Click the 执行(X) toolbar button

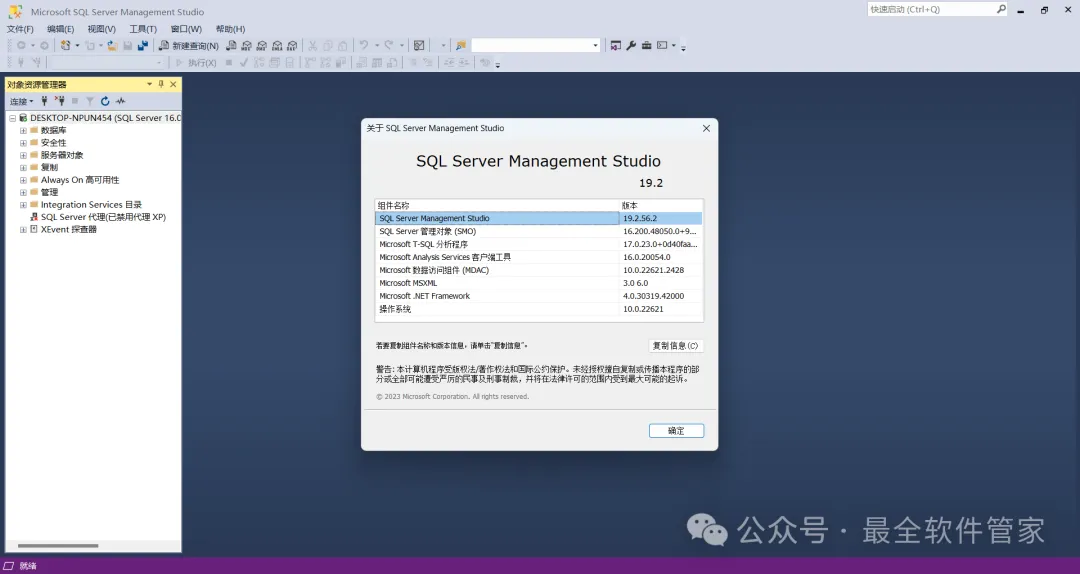click(196, 63)
